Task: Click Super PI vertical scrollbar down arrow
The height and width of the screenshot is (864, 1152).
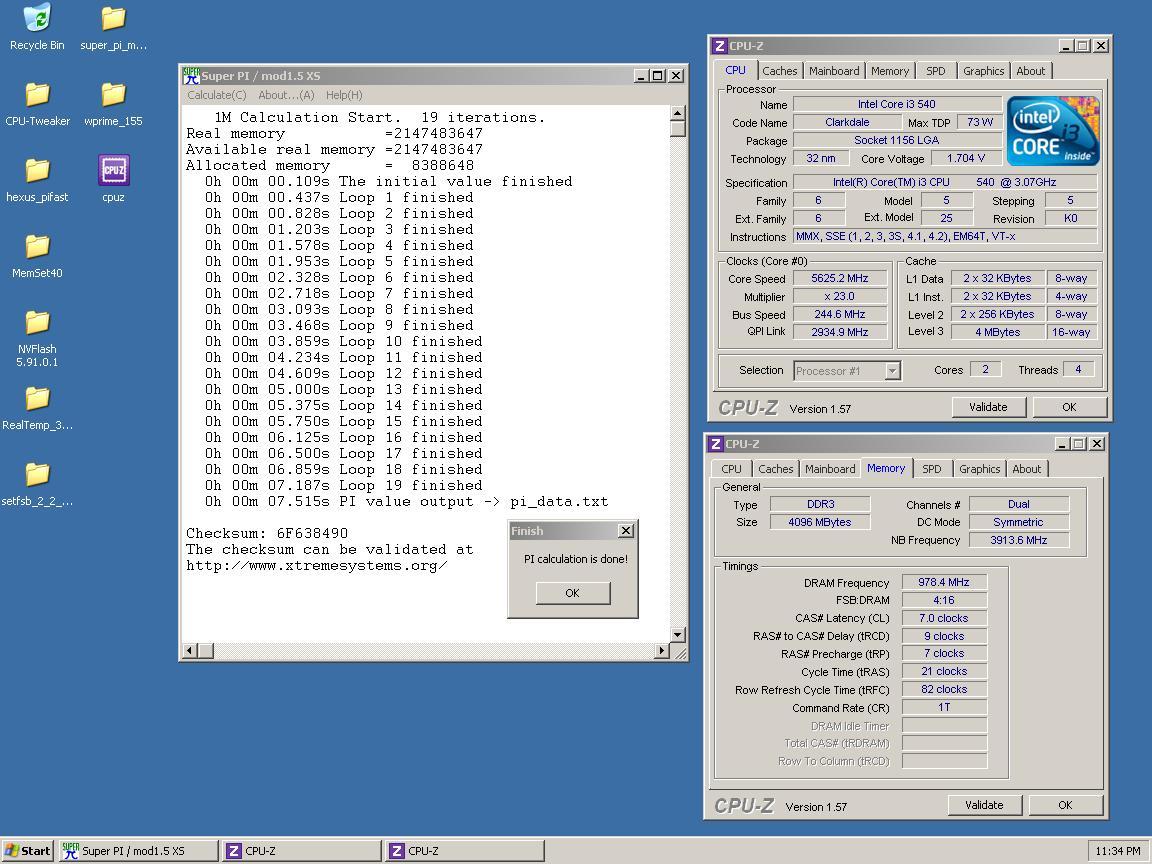Action: pos(677,635)
